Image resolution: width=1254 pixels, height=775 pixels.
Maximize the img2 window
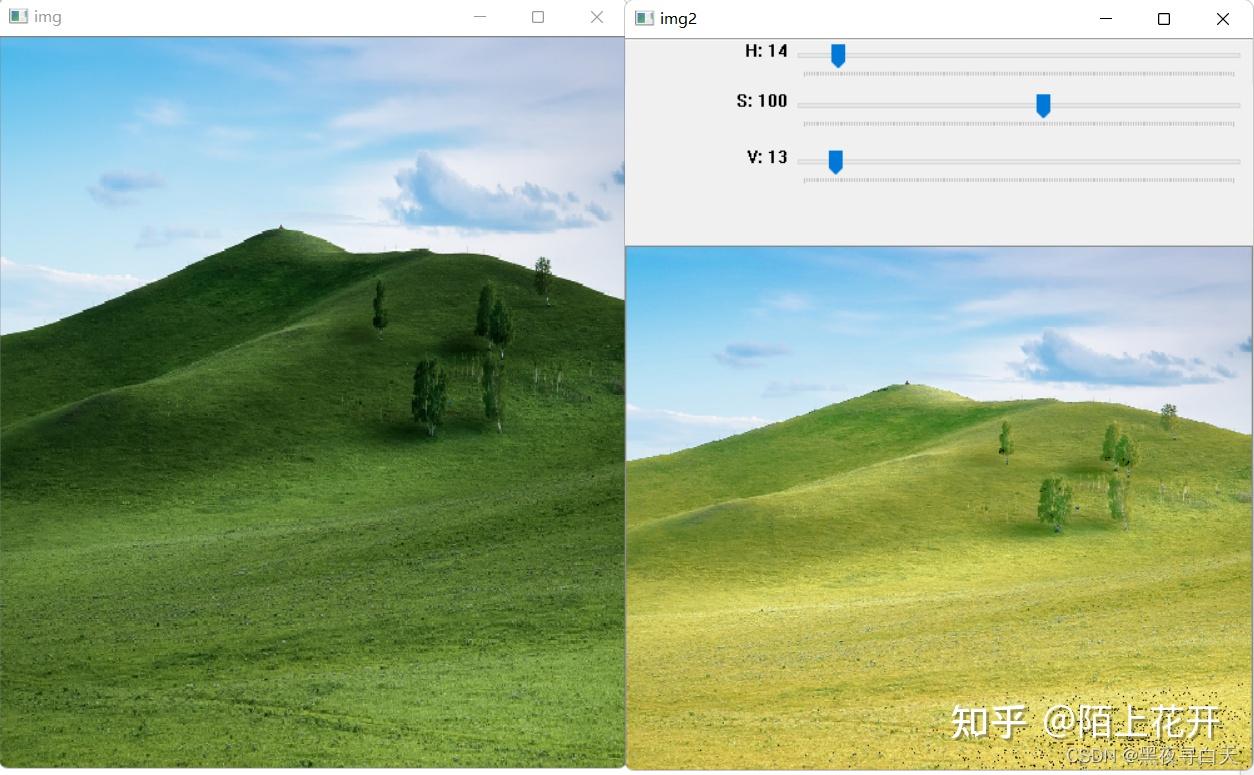pyautogui.click(x=1163, y=18)
